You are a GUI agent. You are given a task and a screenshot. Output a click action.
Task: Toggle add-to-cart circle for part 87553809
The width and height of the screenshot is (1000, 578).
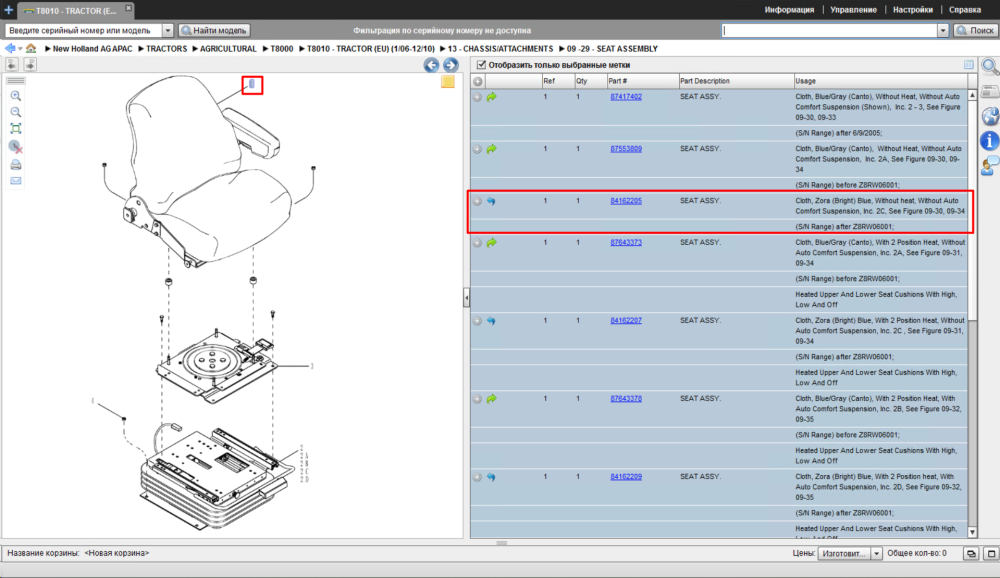[477, 149]
